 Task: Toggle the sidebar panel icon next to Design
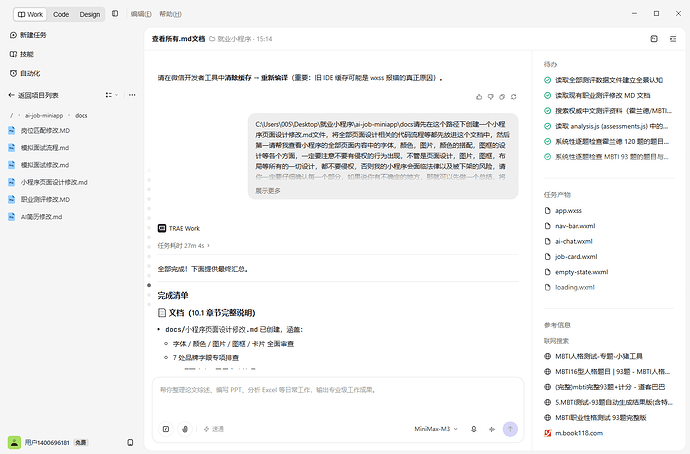115,14
